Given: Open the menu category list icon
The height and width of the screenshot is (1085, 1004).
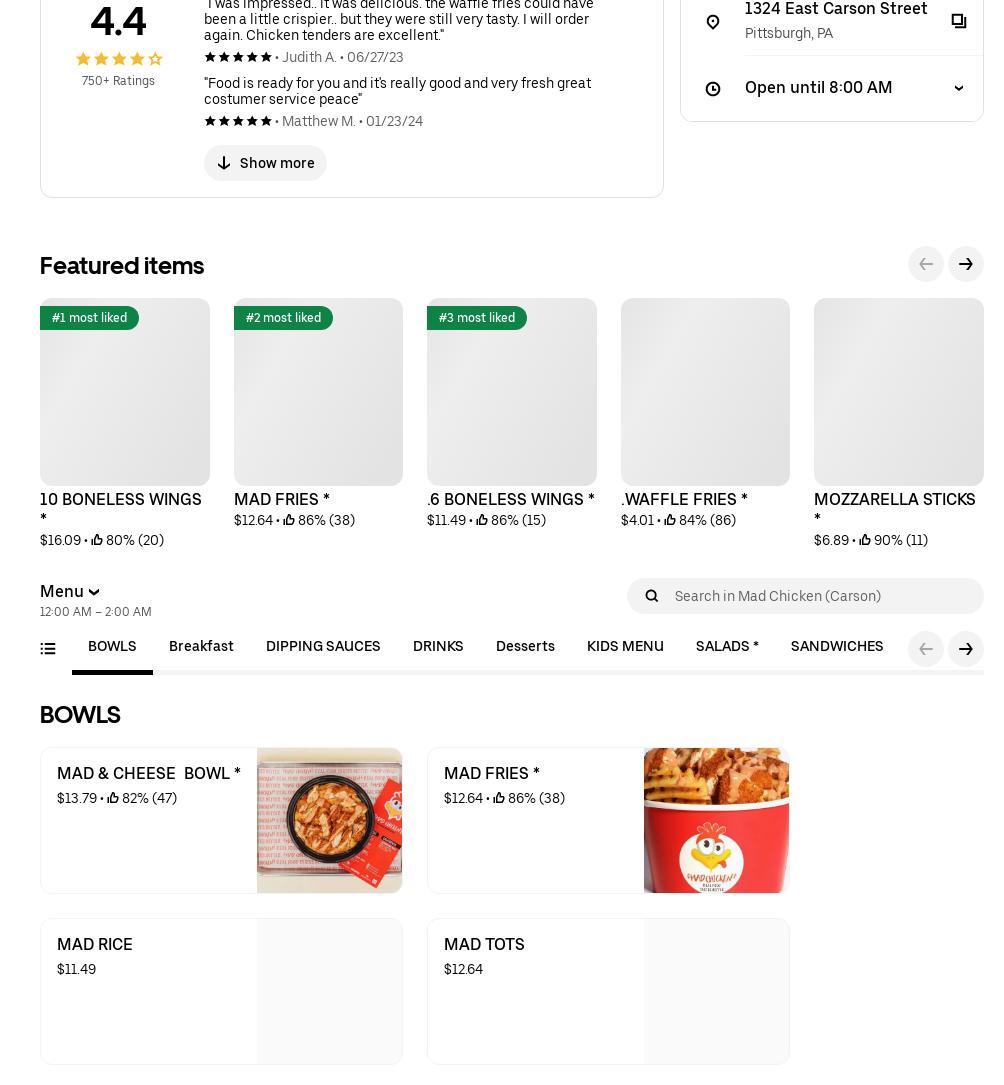Looking at the screenshot, I should [x=48, y=649].
